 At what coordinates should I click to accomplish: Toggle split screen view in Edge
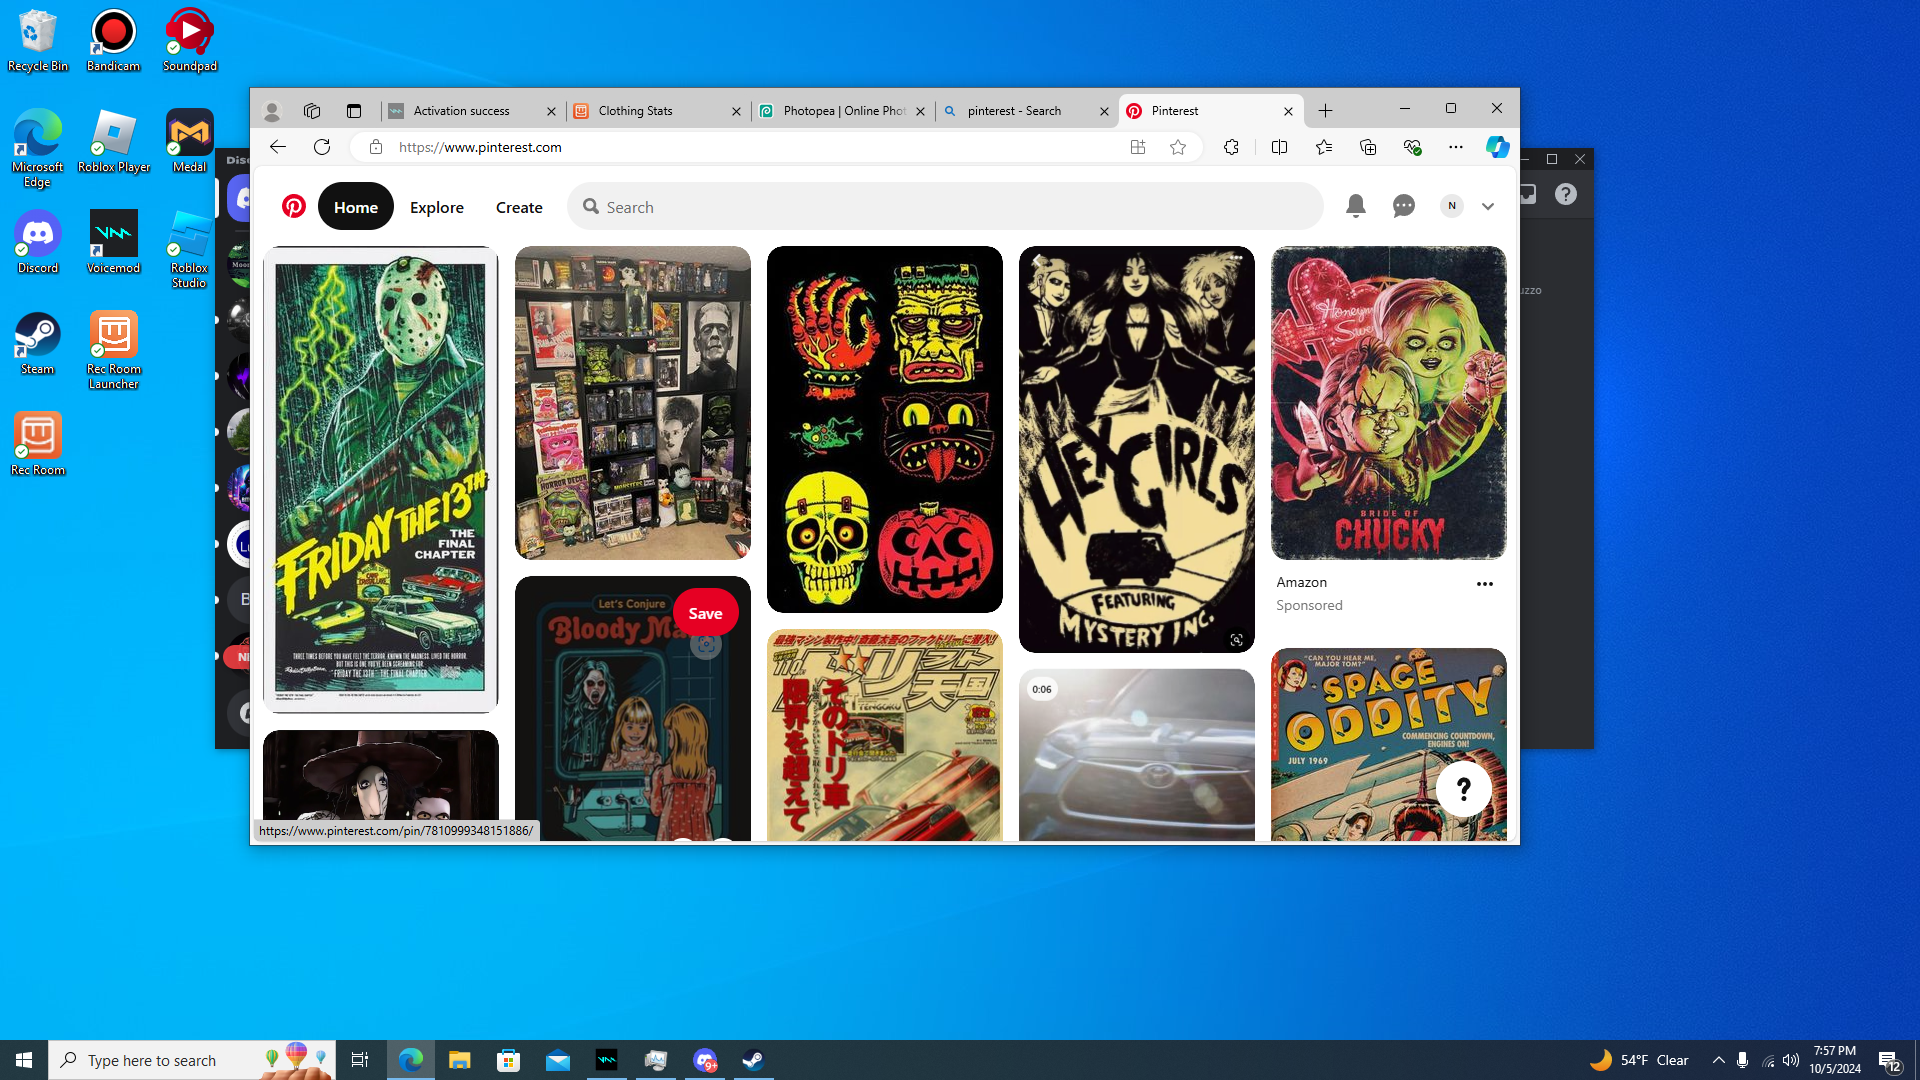pyautogui.click(x=1279, y=147)
